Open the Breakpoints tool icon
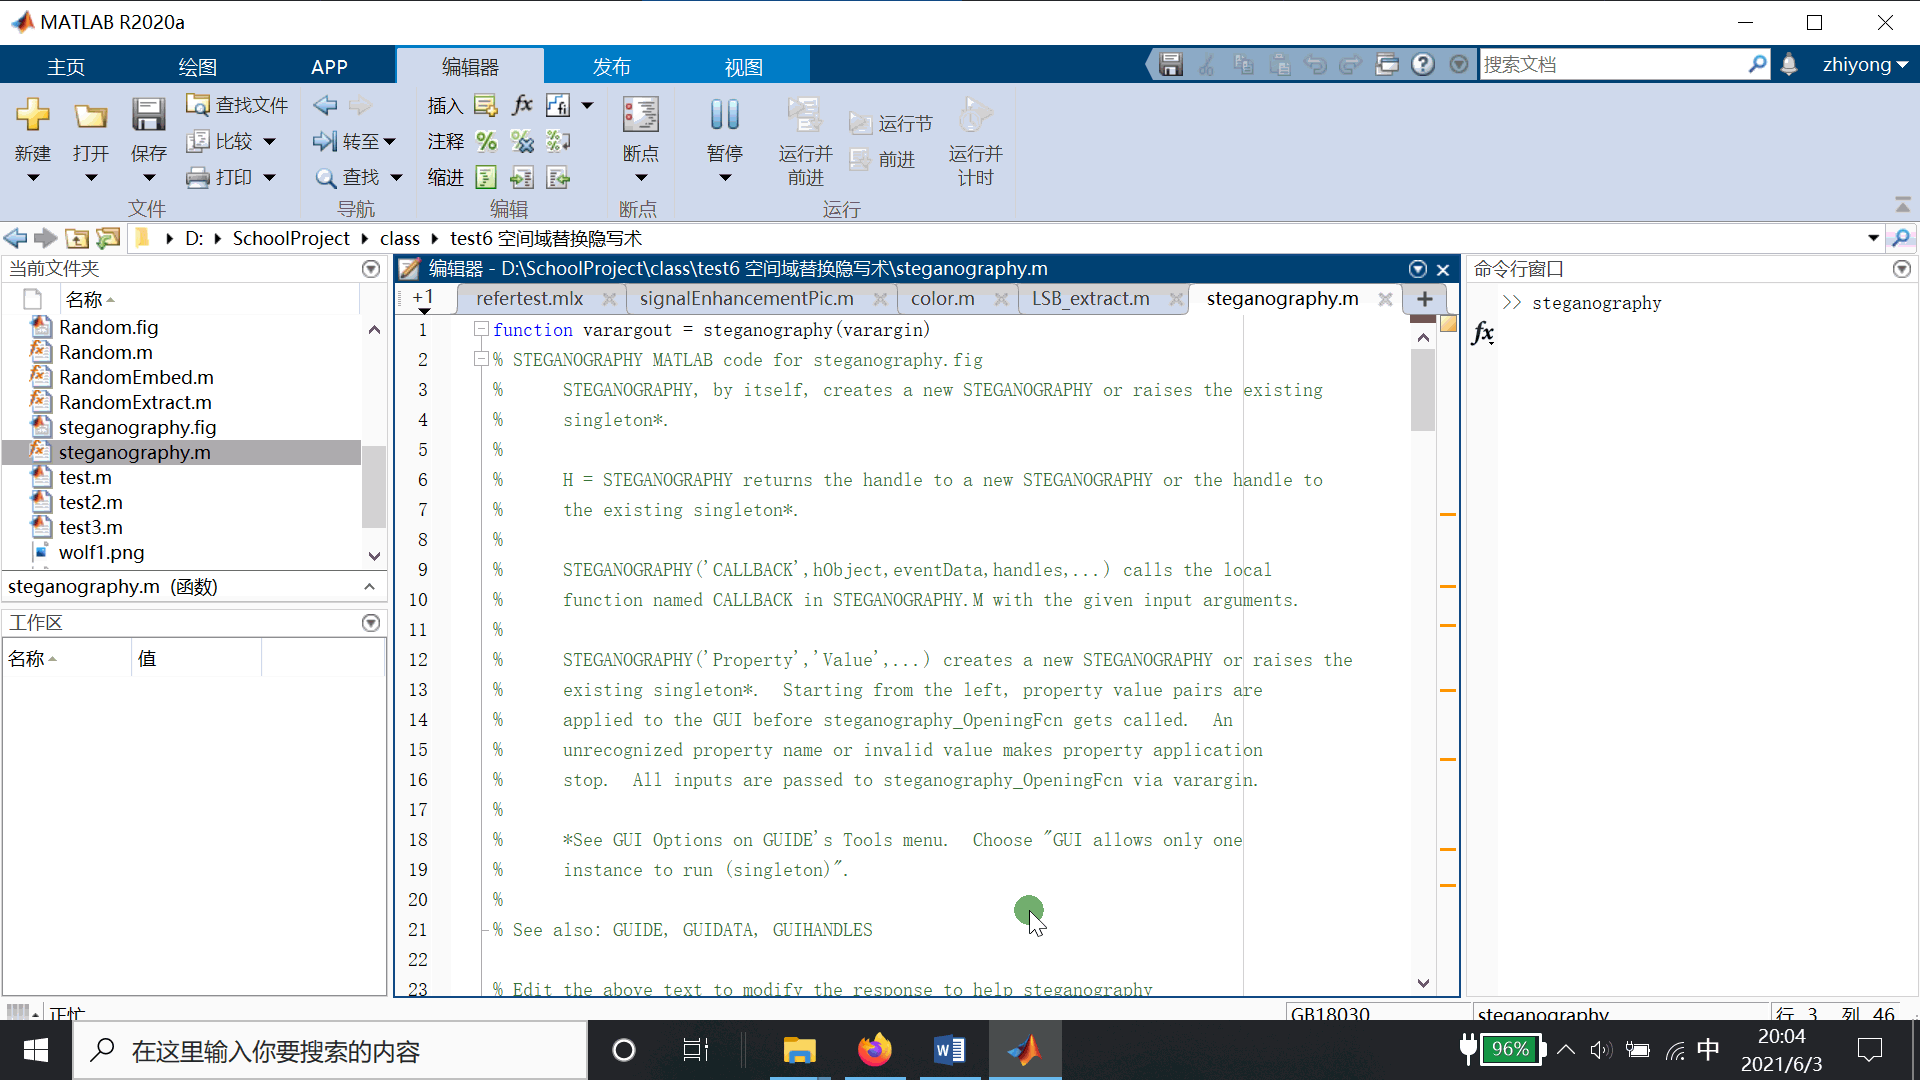 [x=640, y=116]
